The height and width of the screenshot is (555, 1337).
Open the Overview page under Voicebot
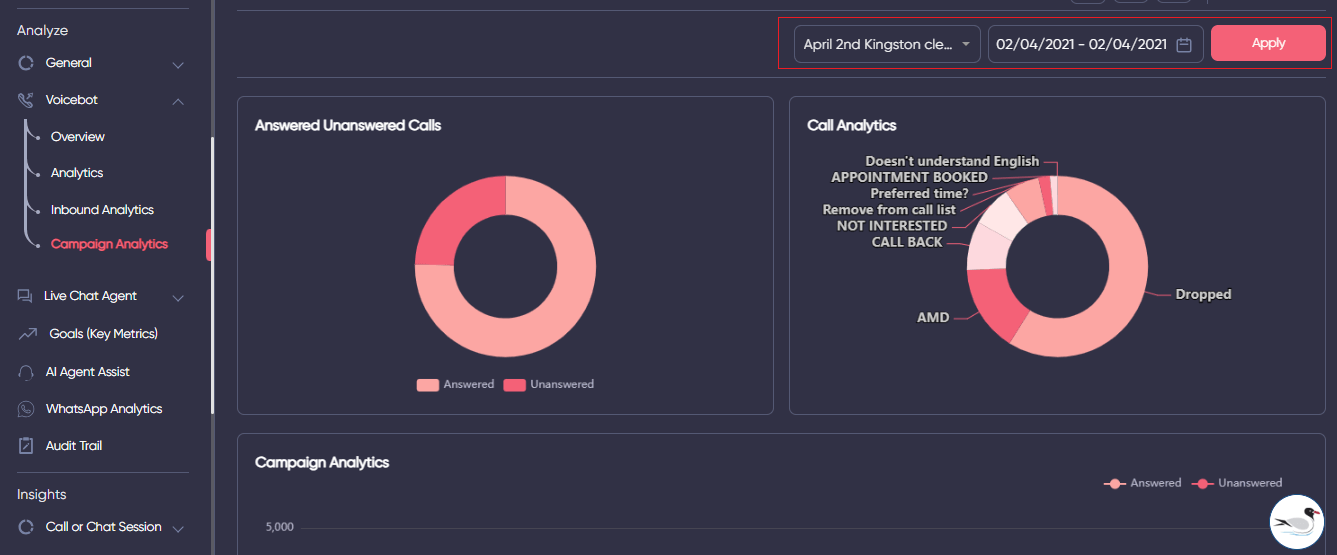tap(78, 137)
